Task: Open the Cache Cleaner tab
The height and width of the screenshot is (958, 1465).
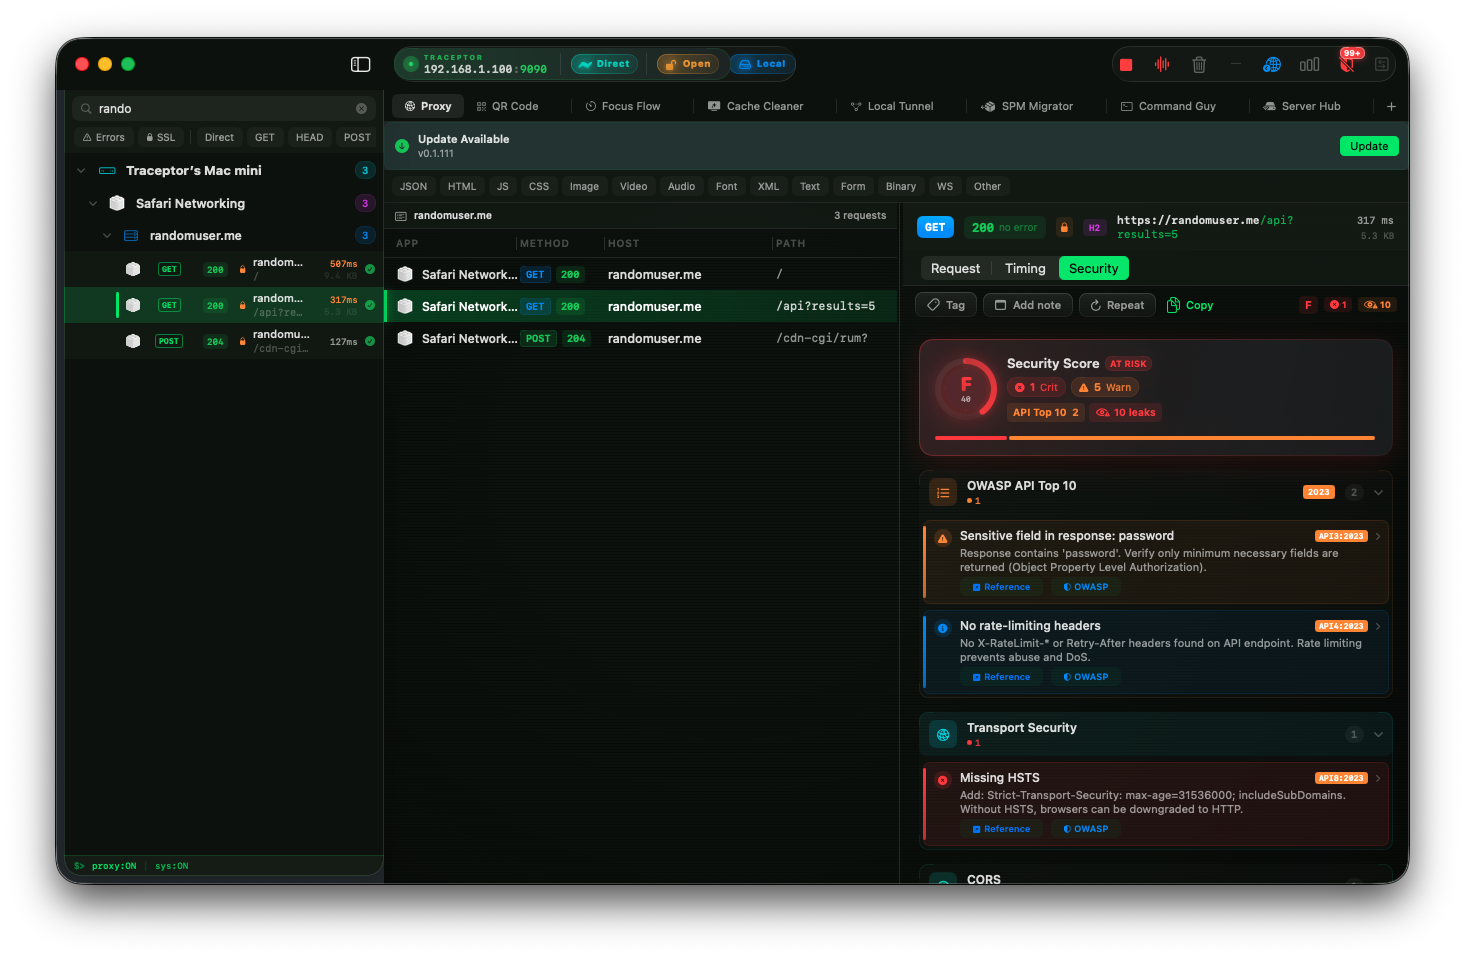Action: 756,106
